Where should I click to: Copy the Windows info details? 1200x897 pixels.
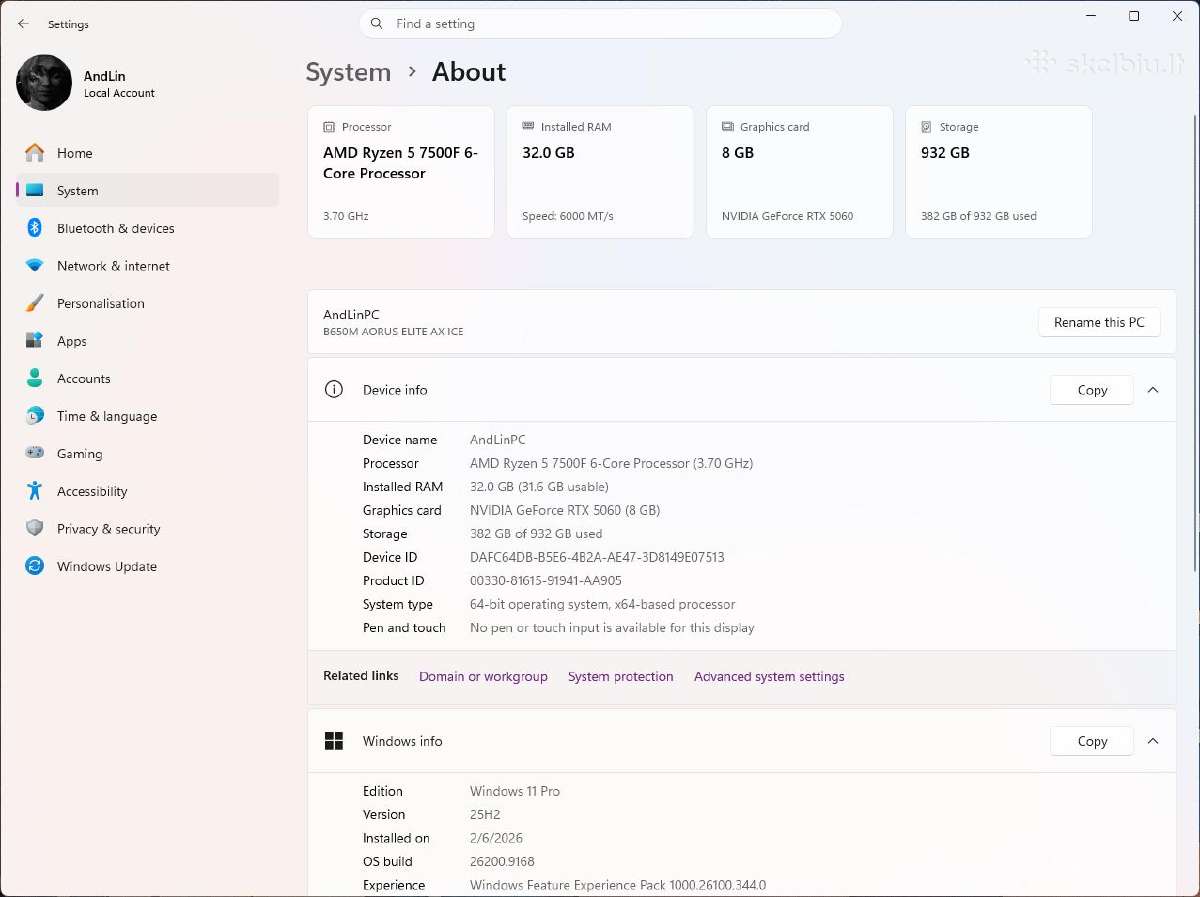1092,741
